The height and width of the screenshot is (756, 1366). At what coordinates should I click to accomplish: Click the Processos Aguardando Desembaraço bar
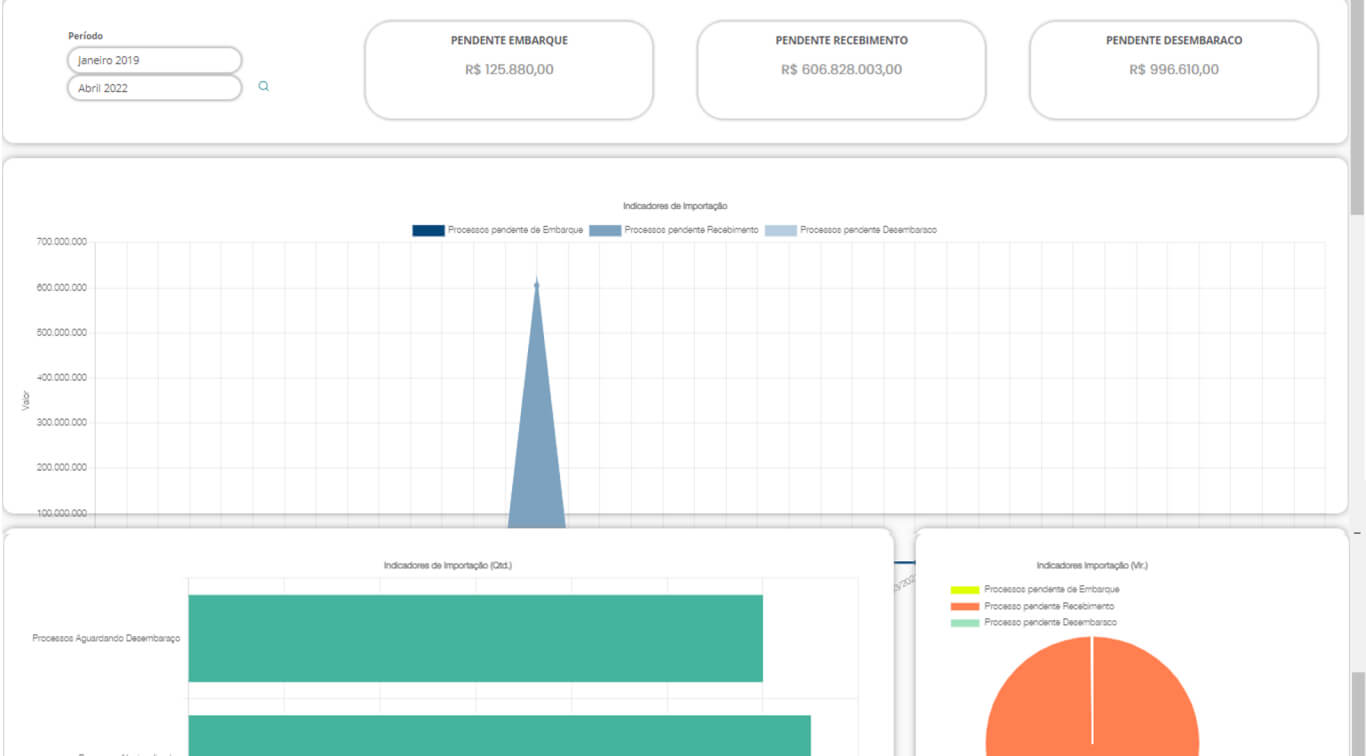tap(475, 638)
